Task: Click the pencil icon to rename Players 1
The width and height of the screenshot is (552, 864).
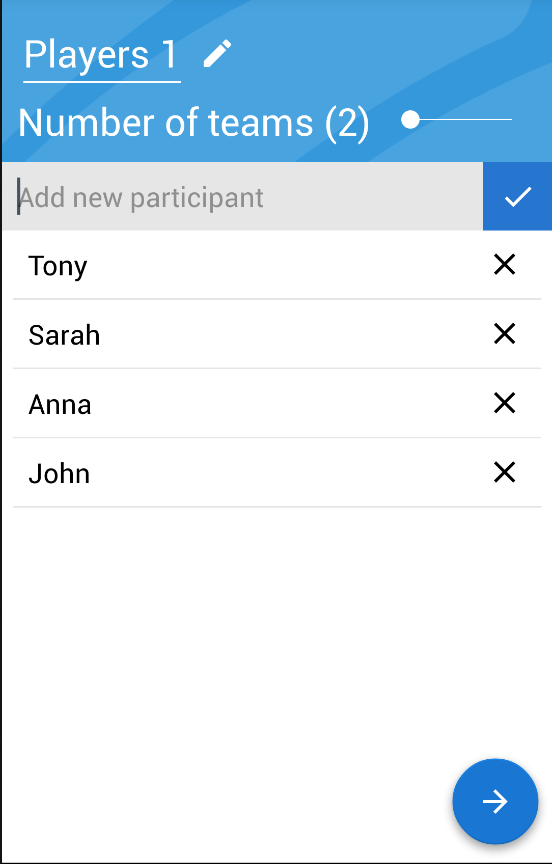Action: (x=218, y=54)
